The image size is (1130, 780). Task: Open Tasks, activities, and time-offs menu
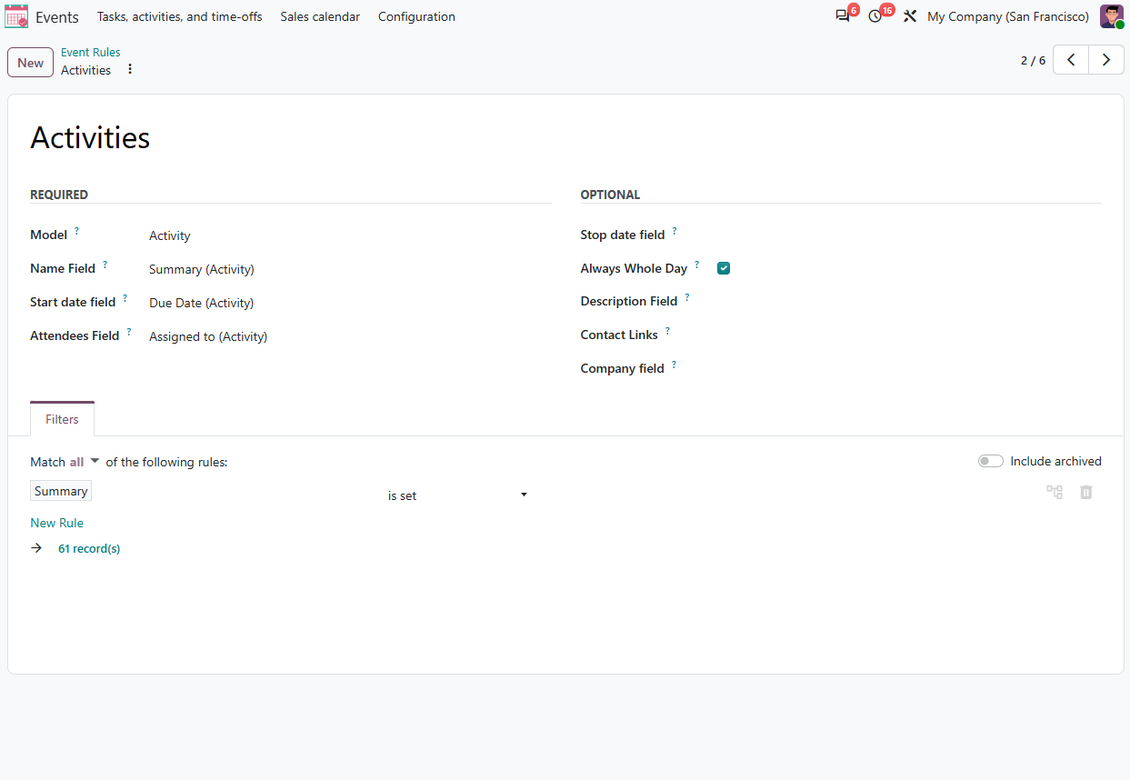click(179, 17)
